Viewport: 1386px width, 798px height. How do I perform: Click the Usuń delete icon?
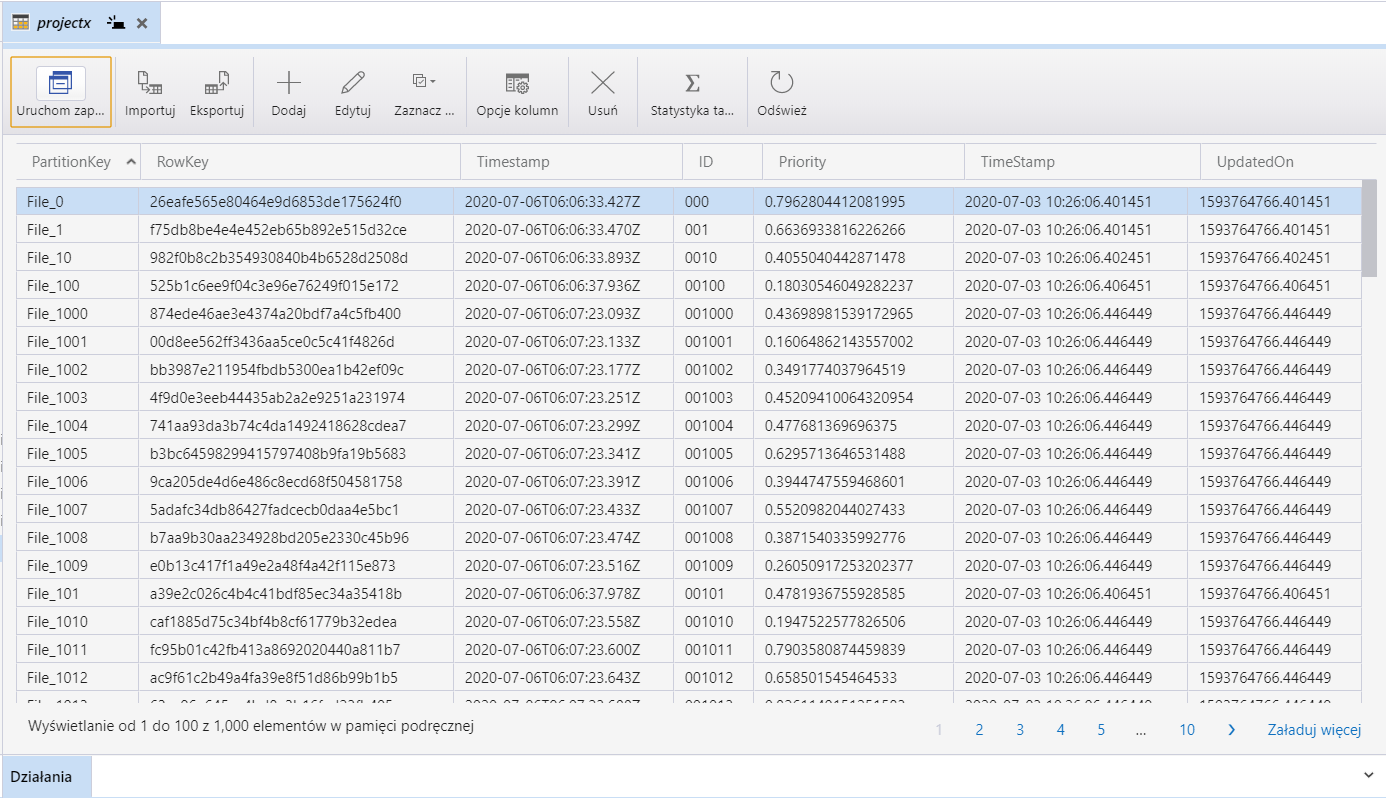point(602,83)
